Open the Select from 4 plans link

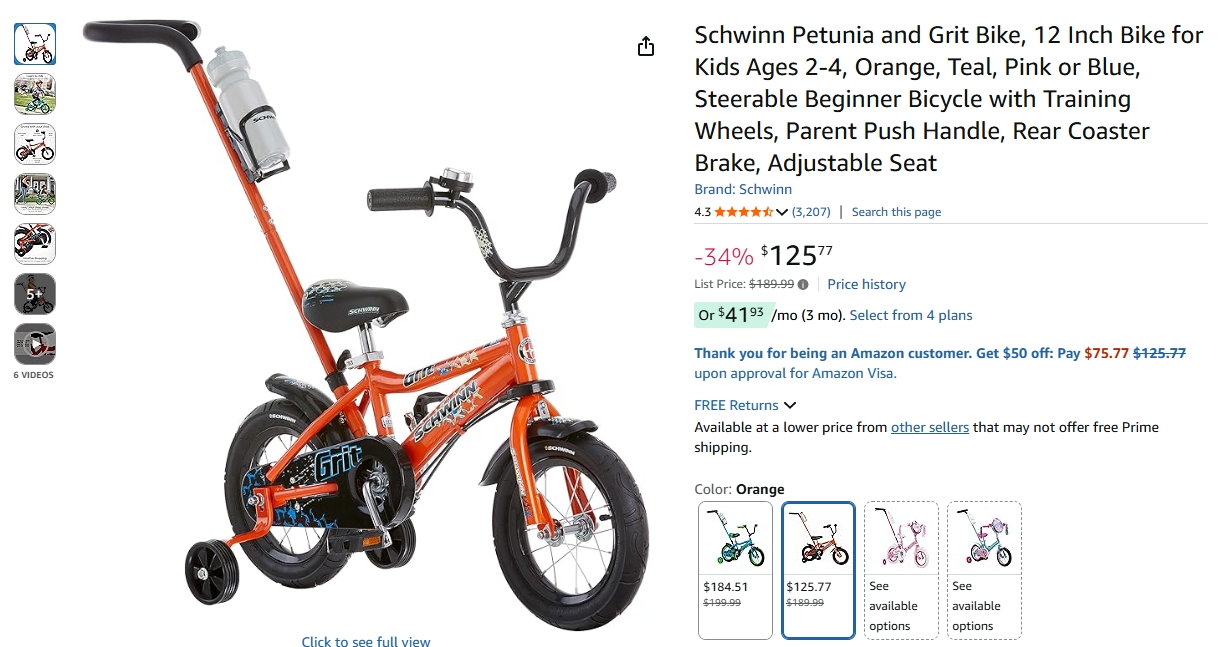(911, 315)
